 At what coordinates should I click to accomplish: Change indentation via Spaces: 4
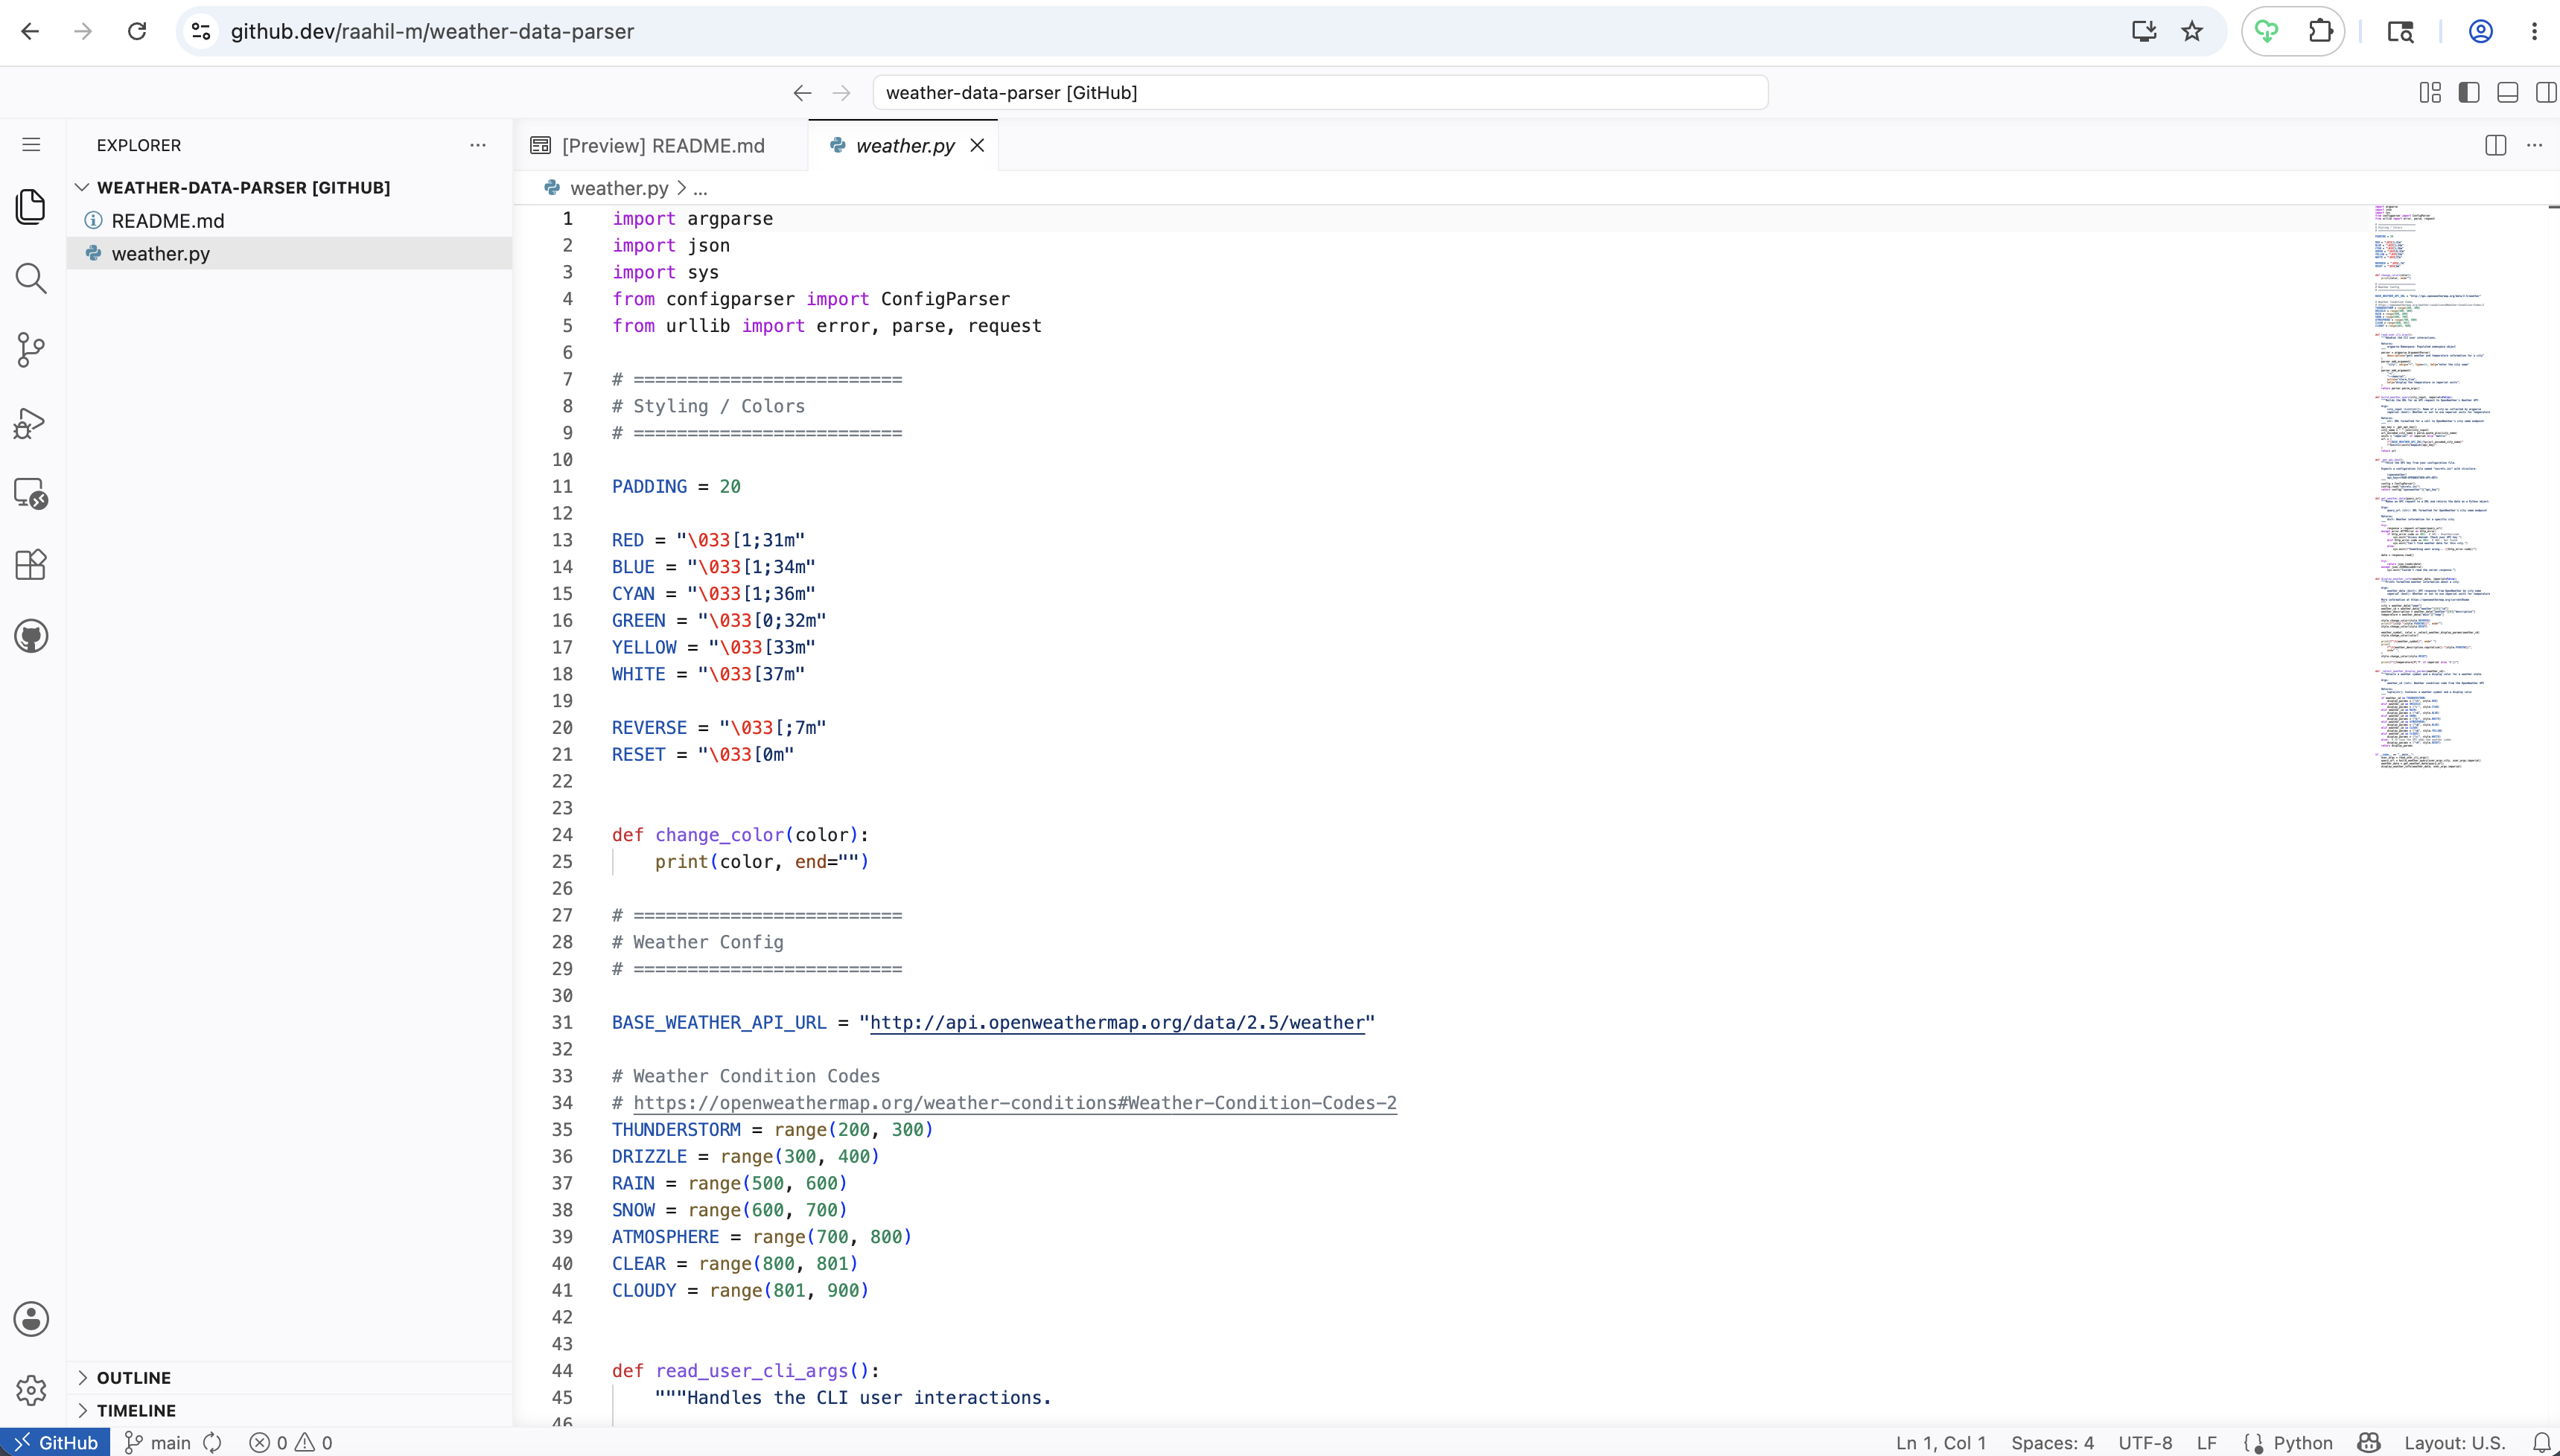coord(2052,1443)
